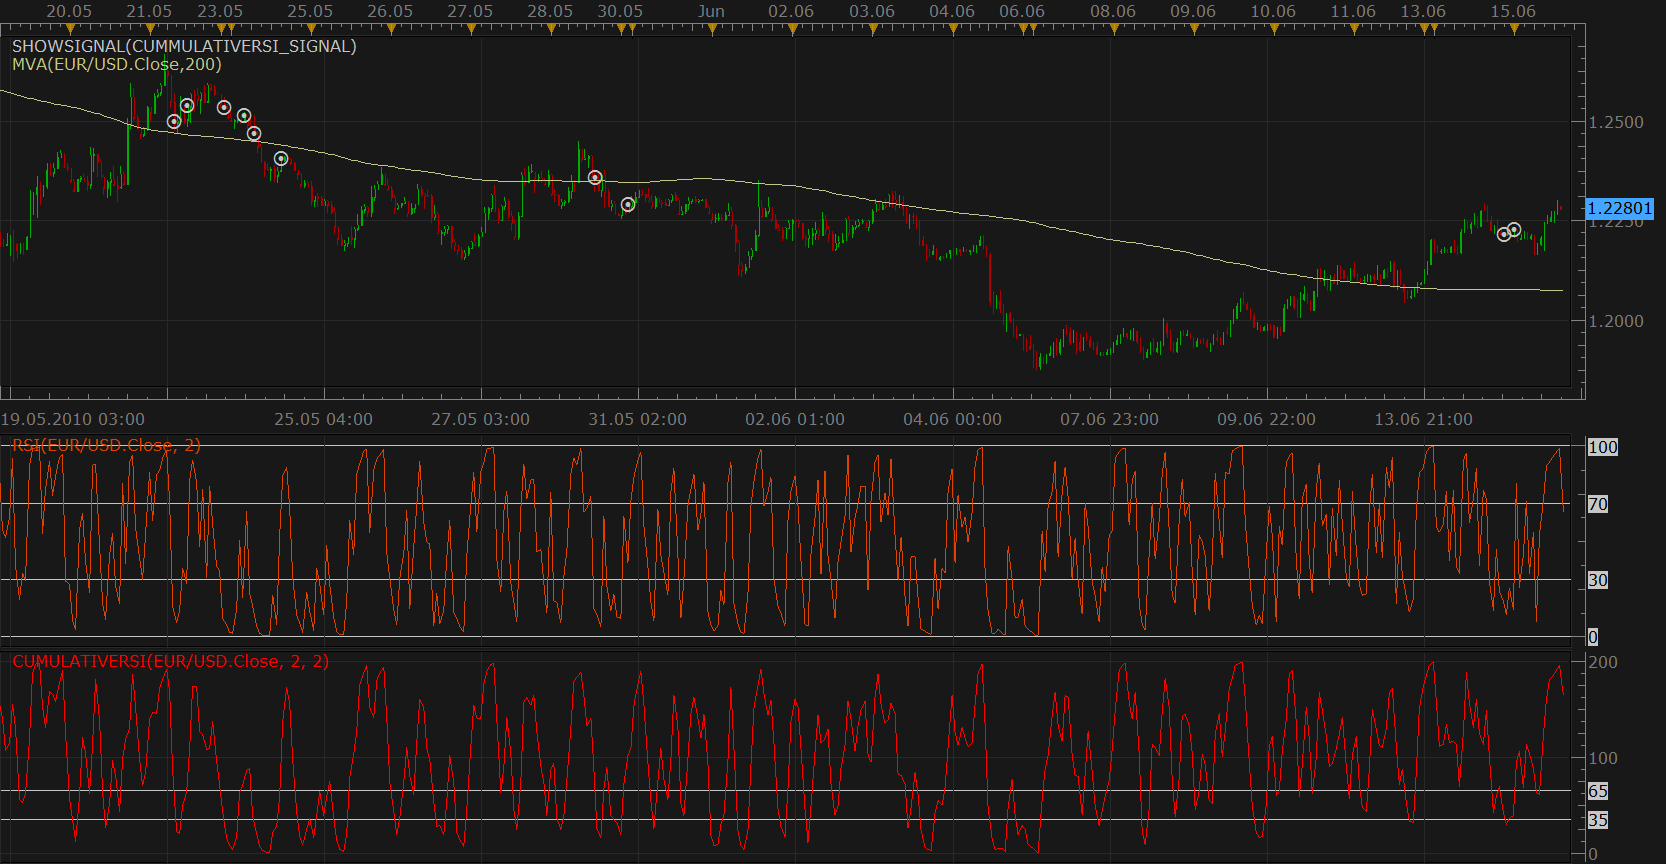This screenshot has width=1666, height=864.
Task: Select the SHOWSIGNAL(CUMMULATIVERSI_SIGNAL) indicator label
Action: (x=184, y=46)
